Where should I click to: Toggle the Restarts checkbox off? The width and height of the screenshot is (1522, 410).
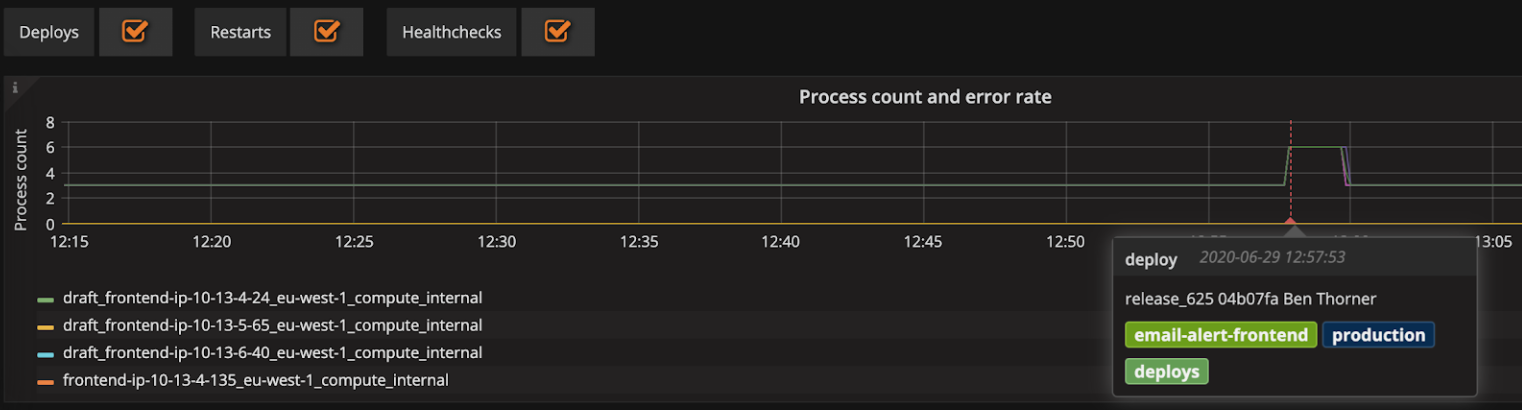tap(326, 32)
